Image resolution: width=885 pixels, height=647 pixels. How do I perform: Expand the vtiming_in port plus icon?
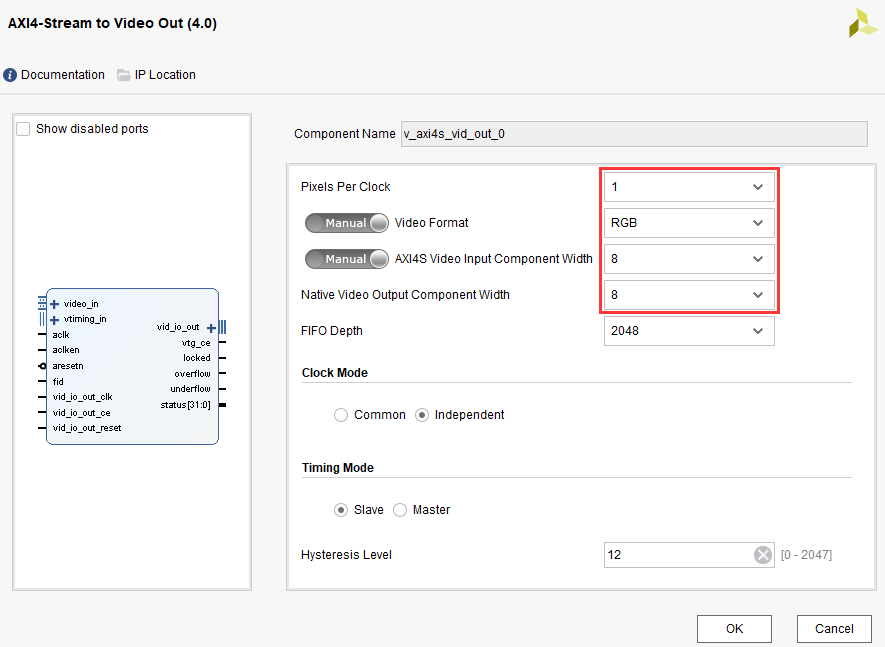54,319
